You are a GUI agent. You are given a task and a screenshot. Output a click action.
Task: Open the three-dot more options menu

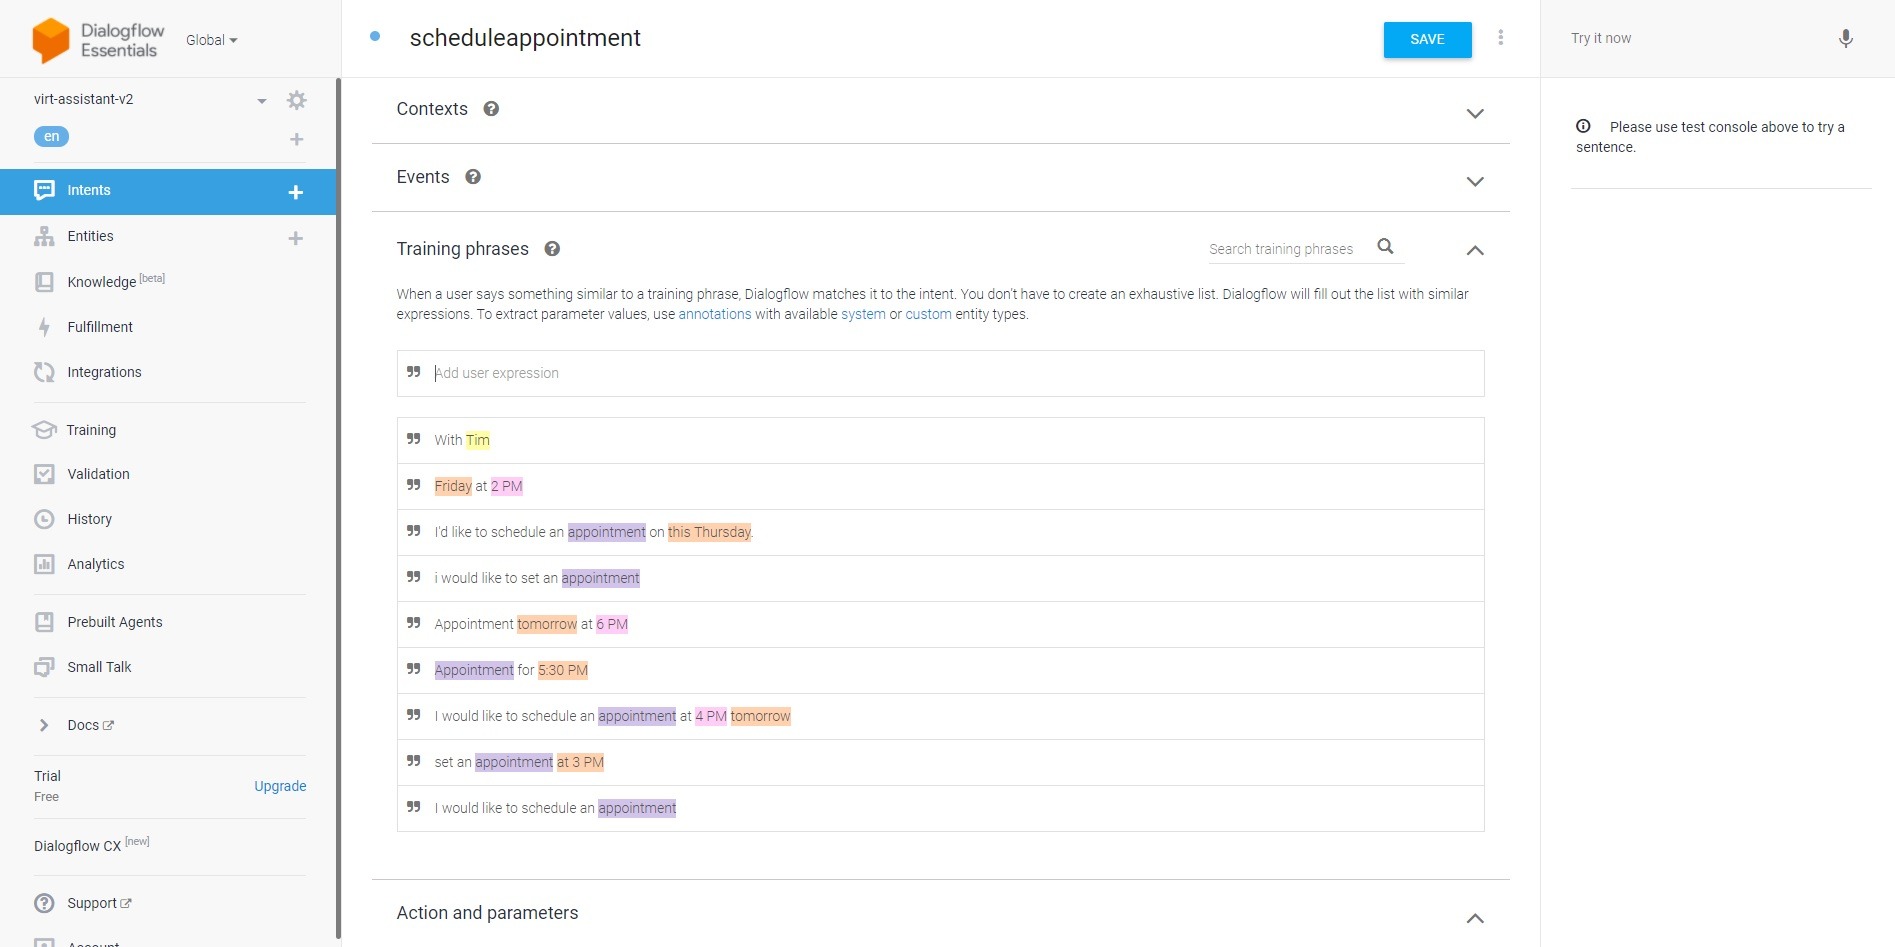pos(1500,38)
